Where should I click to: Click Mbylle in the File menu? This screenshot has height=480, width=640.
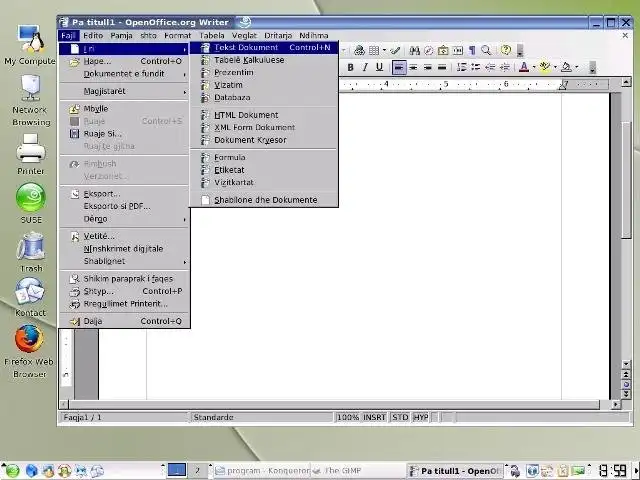tap(124, 109)
